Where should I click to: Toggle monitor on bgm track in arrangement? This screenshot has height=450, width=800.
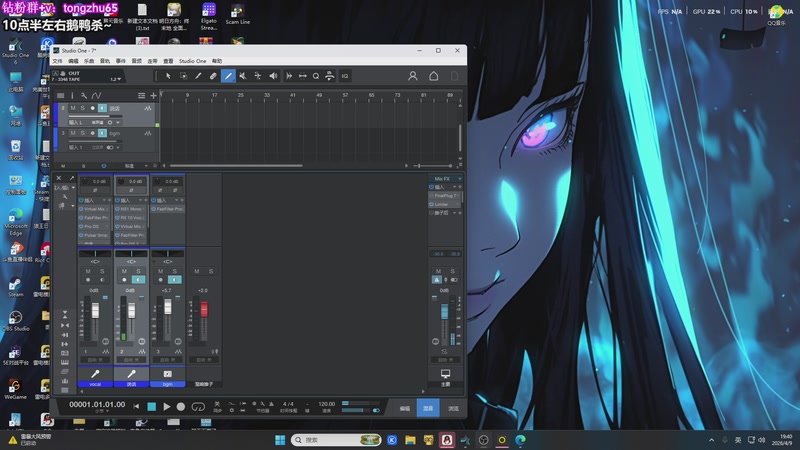(102, 133)
